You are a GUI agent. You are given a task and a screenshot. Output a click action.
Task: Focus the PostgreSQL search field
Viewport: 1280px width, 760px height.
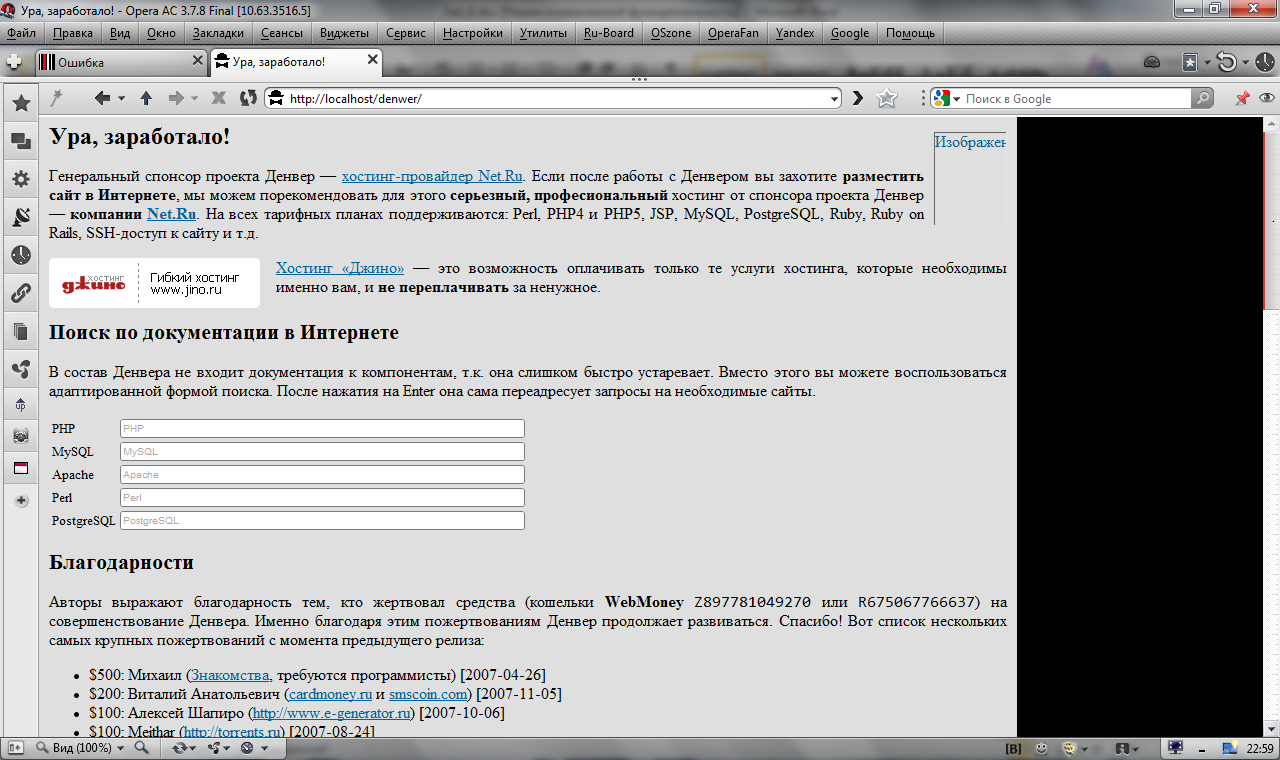point(322,520)
